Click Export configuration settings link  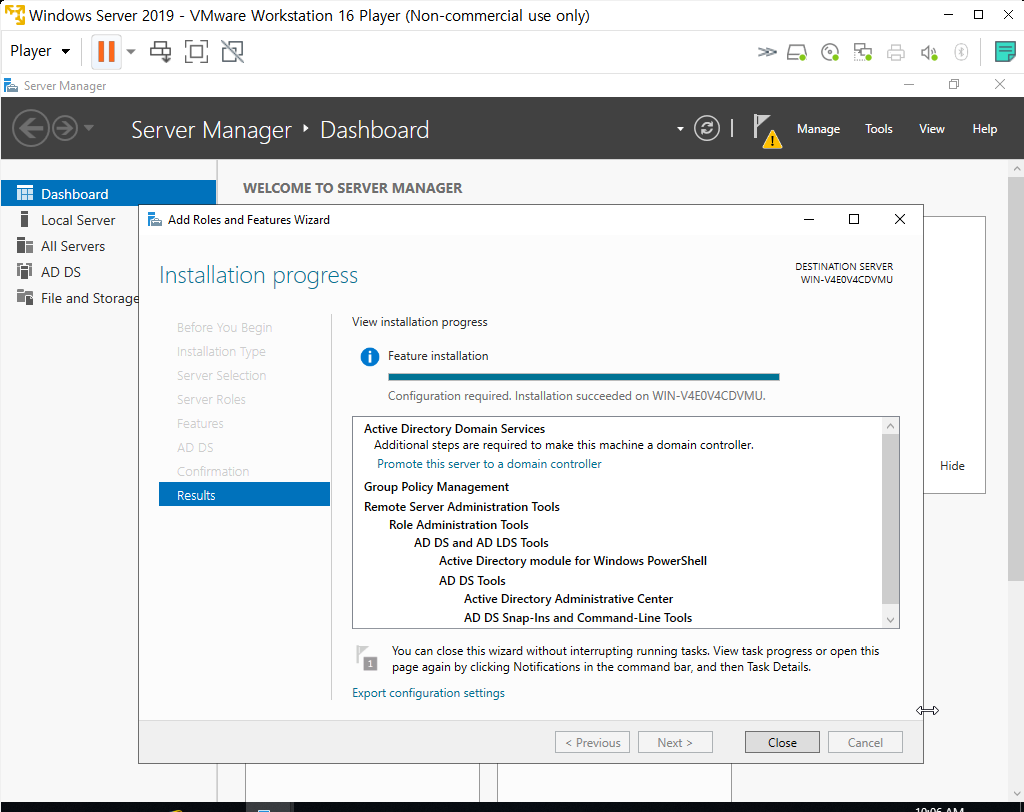click(x=428, y=692)
